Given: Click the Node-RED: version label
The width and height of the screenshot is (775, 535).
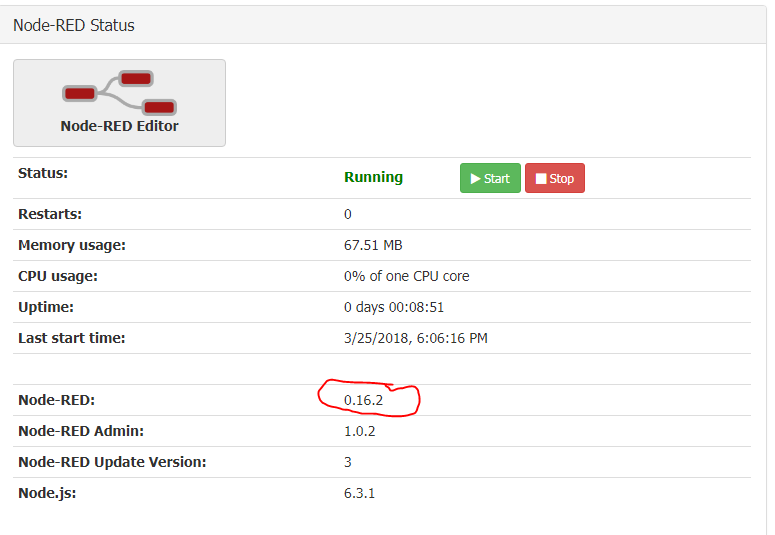Looking at the screenshot, I should point(56,400).
